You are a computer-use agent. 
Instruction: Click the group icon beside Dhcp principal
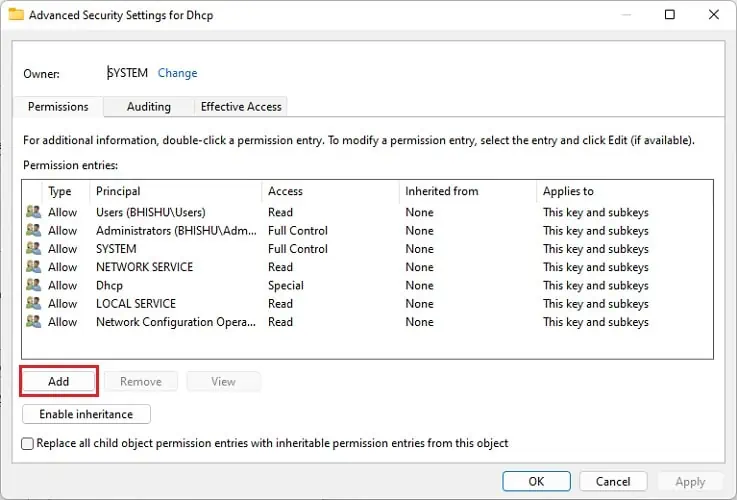point(33,285)
